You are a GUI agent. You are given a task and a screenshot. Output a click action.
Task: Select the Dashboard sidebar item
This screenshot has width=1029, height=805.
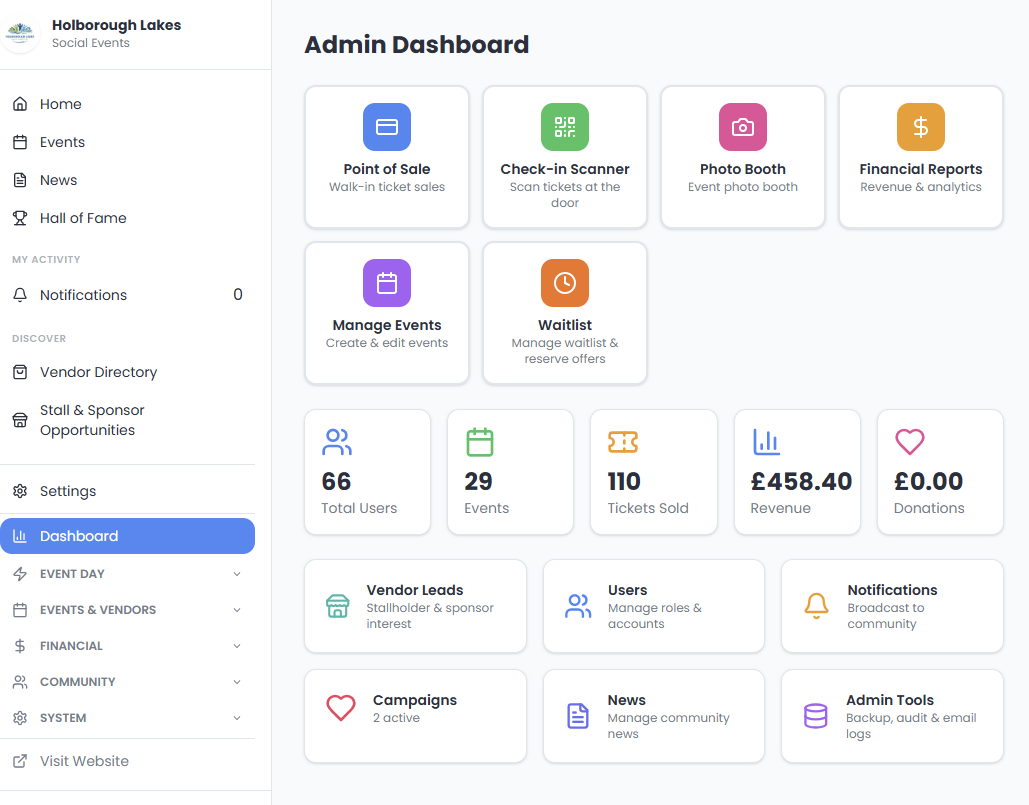(x=127, y=536)
